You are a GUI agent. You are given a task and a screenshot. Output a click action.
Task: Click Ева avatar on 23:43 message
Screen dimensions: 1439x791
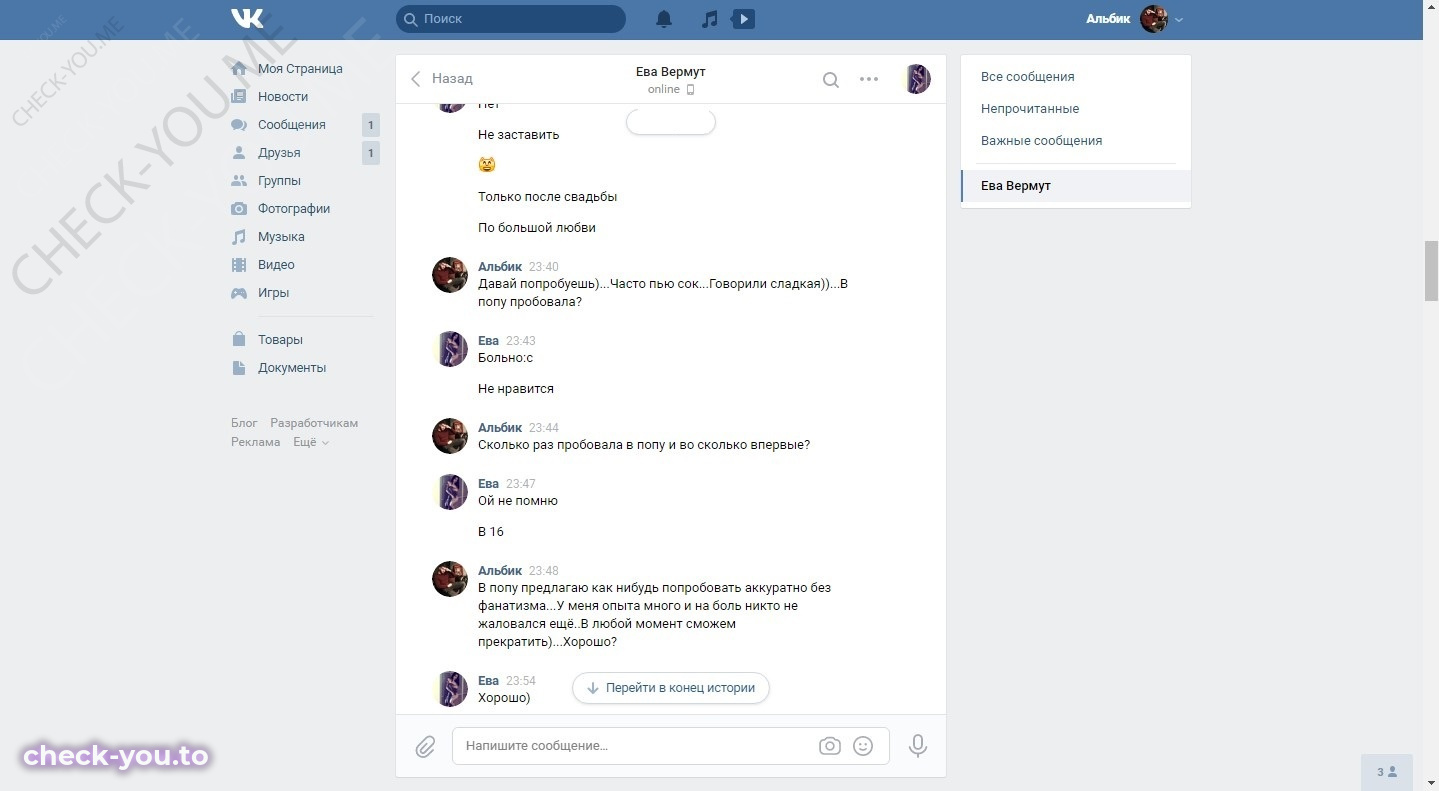(450, 349)
